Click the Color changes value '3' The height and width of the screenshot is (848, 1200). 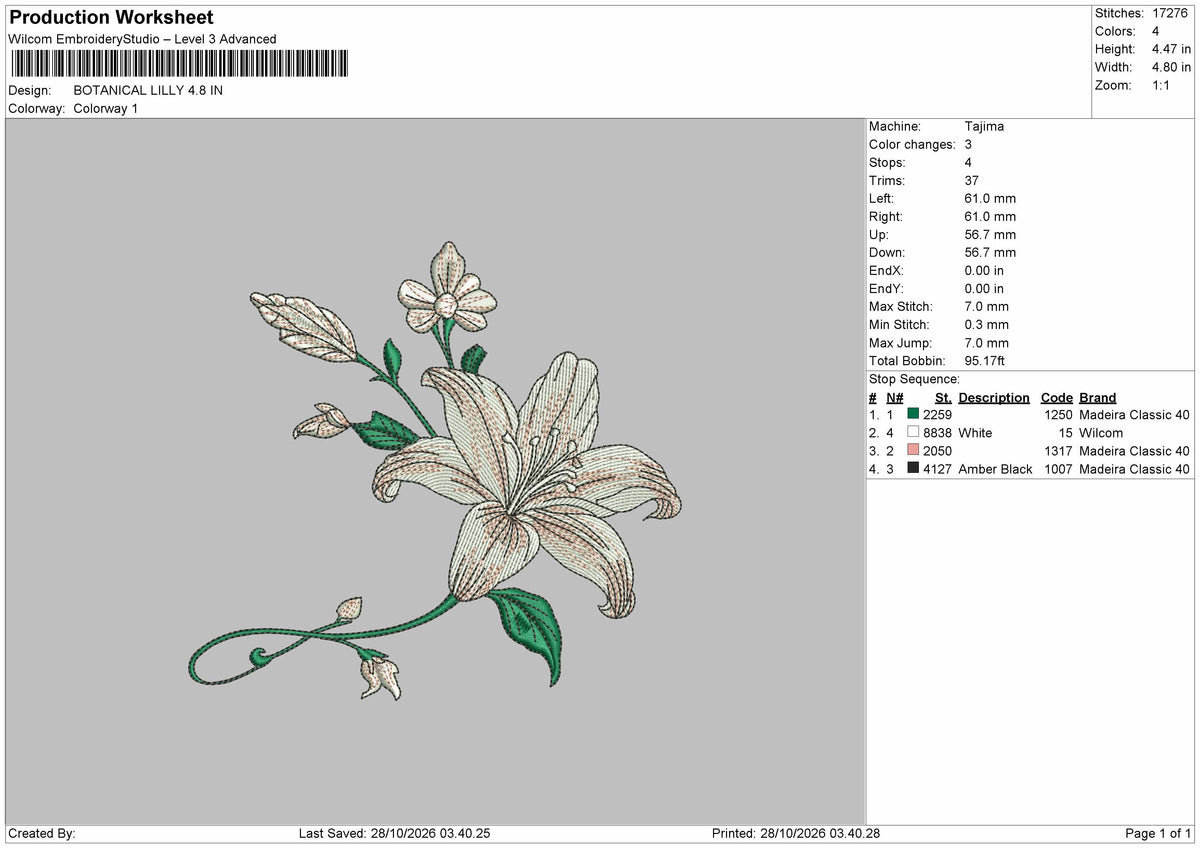968,144
